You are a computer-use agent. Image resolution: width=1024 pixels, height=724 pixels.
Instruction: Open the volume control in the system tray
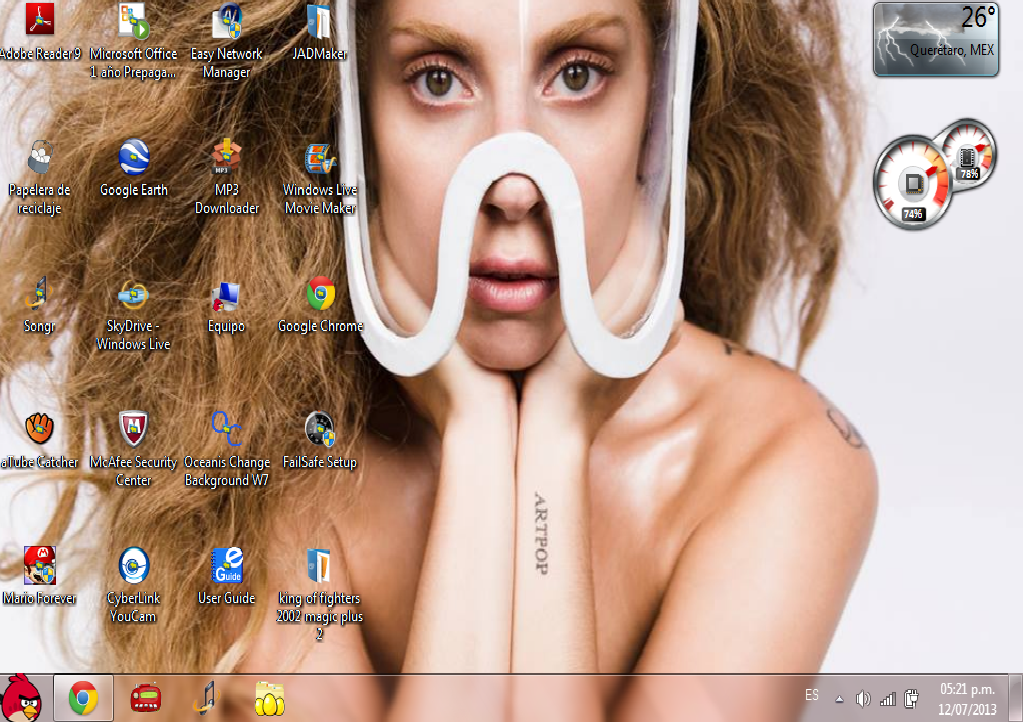(863, 699)
